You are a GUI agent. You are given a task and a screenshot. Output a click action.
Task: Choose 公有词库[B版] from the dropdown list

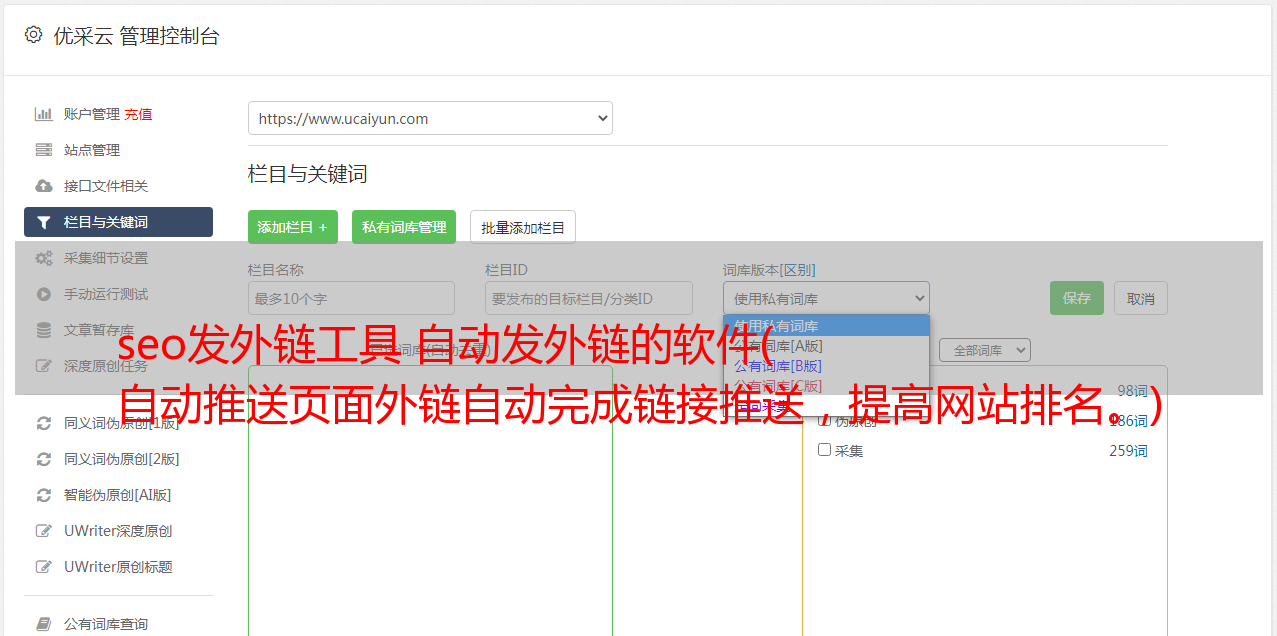pyautogui.click(x=826, y=365)
